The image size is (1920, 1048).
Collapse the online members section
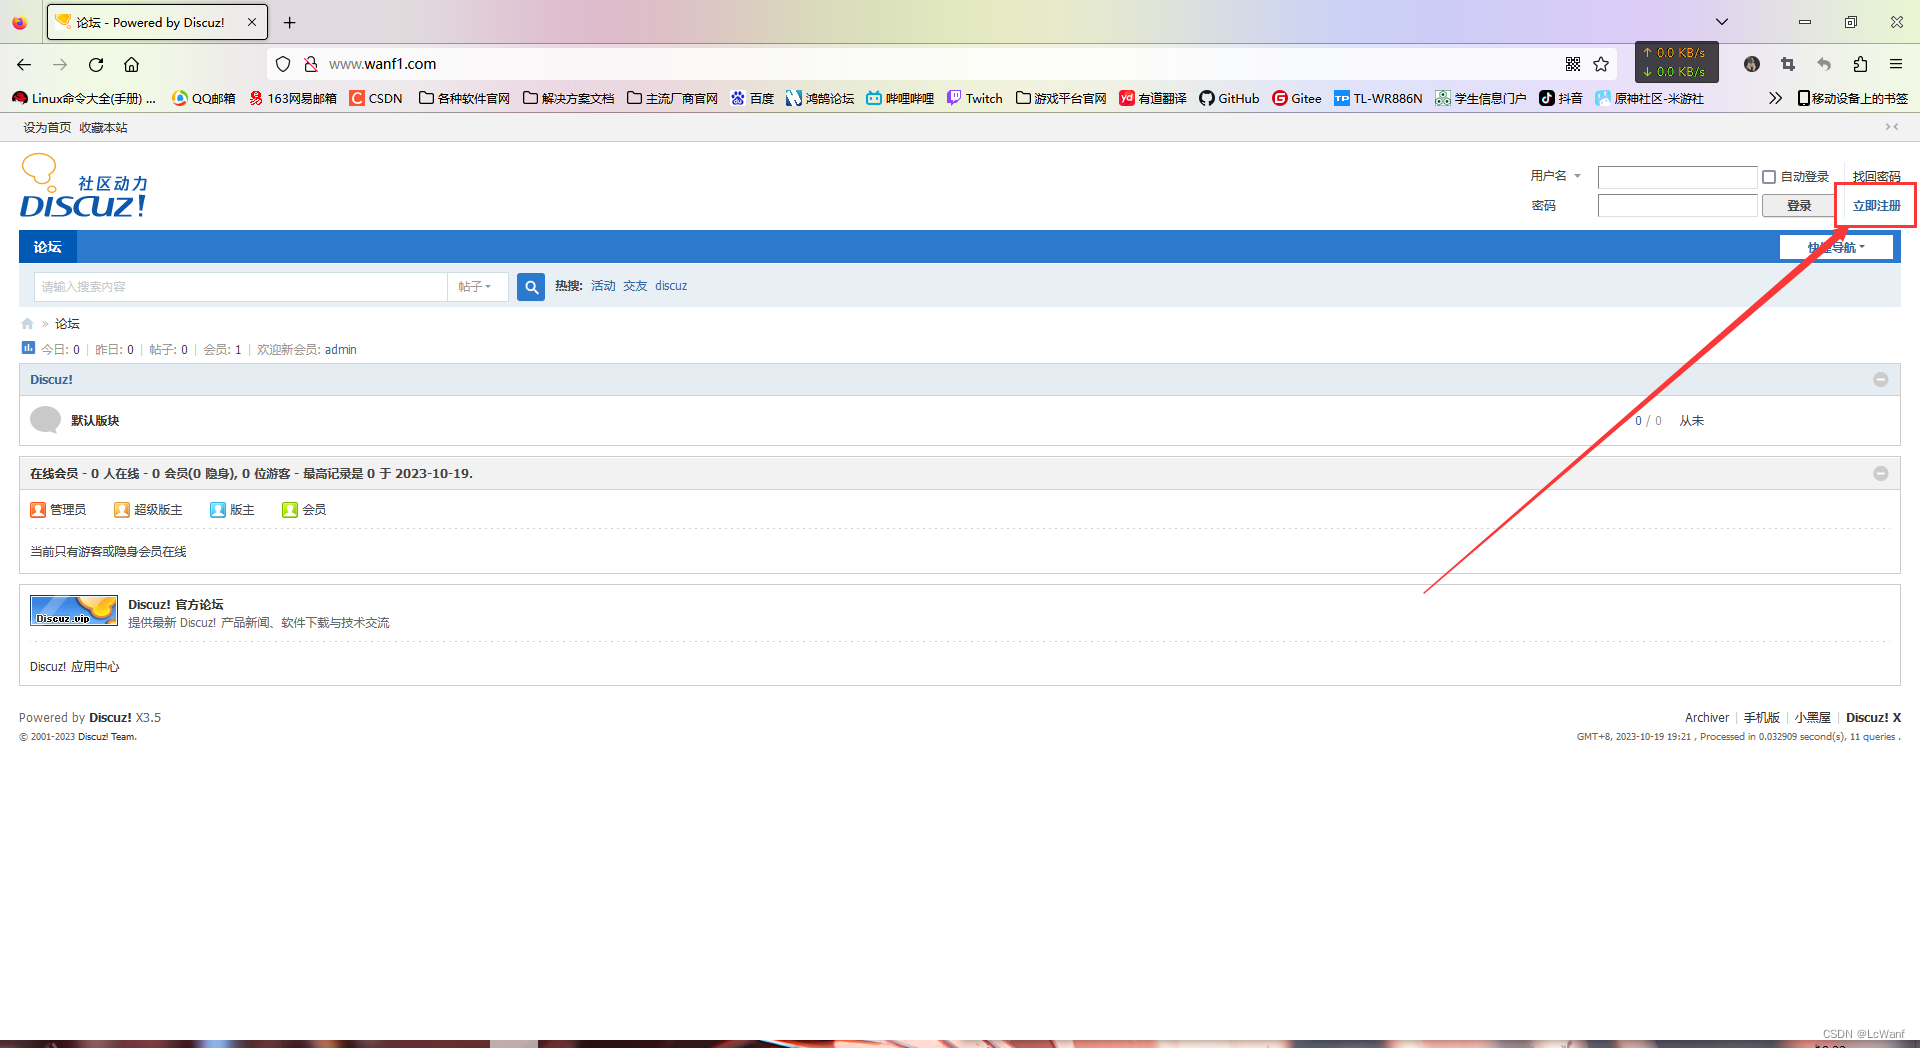point(1881,474)
